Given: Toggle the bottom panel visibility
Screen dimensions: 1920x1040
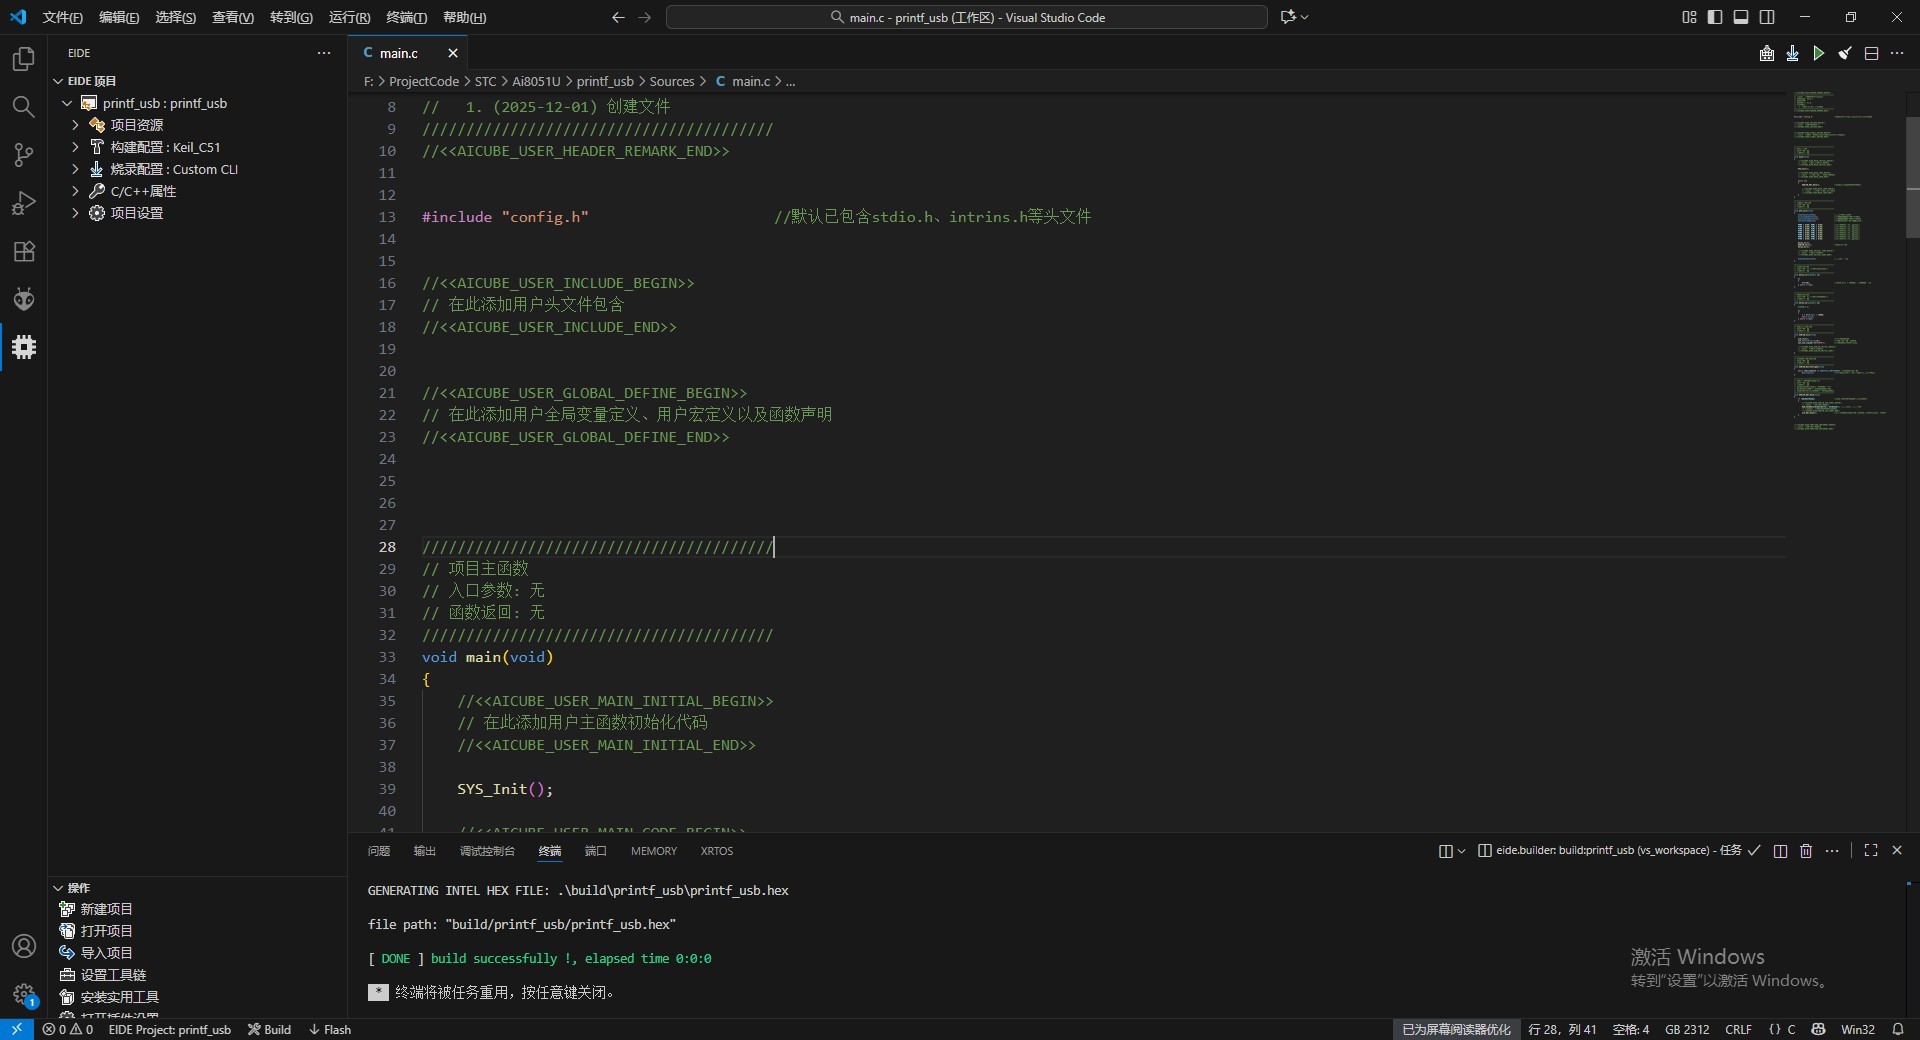Looking at the screenshot, I should tap(1741, 17).
